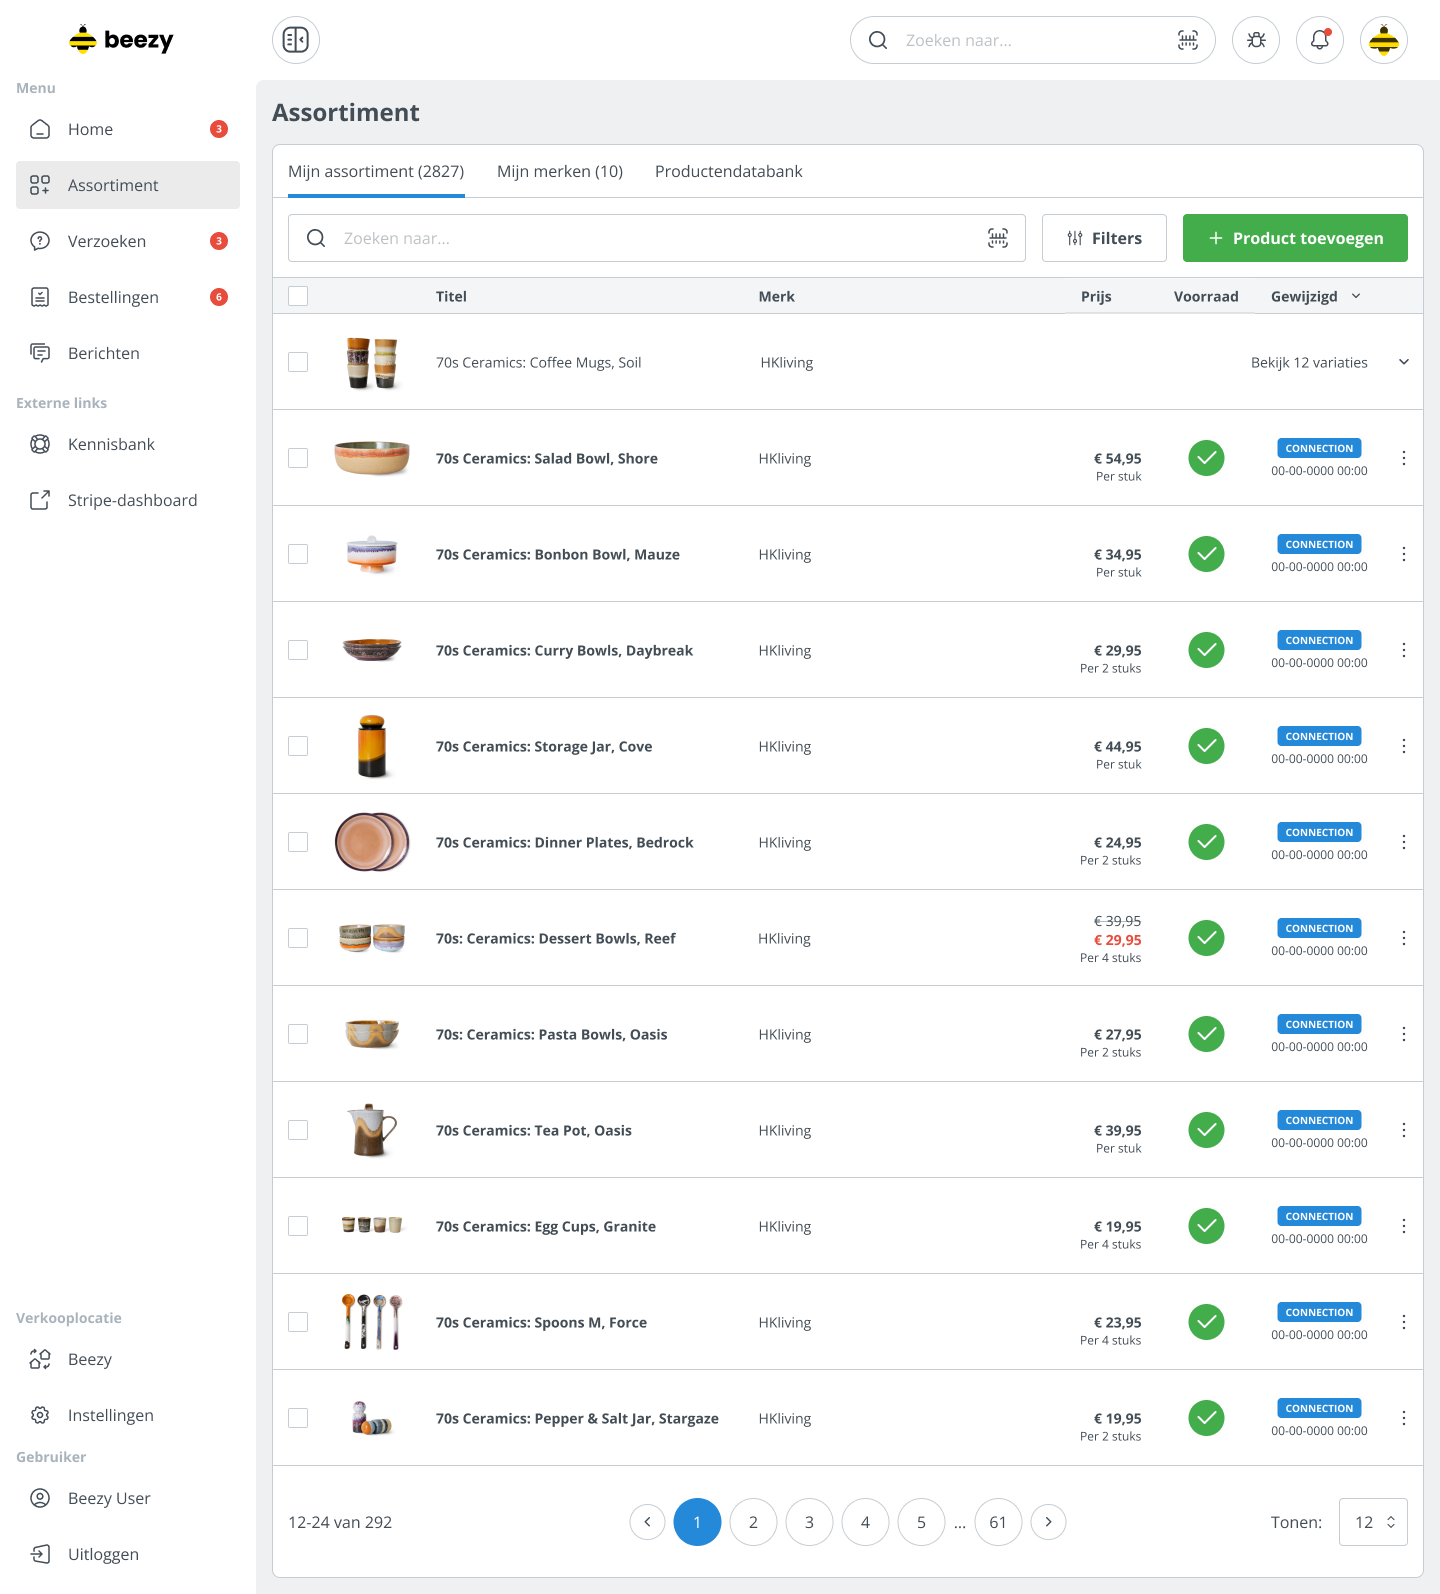Switch to Mijn merken tab
Screen dimensions: 1440x1594
560,171
